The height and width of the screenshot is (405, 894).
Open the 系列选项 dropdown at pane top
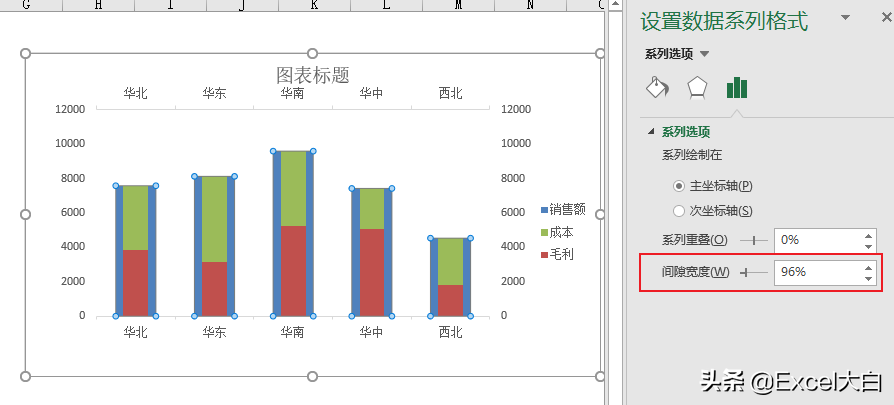tap(705, 54)
